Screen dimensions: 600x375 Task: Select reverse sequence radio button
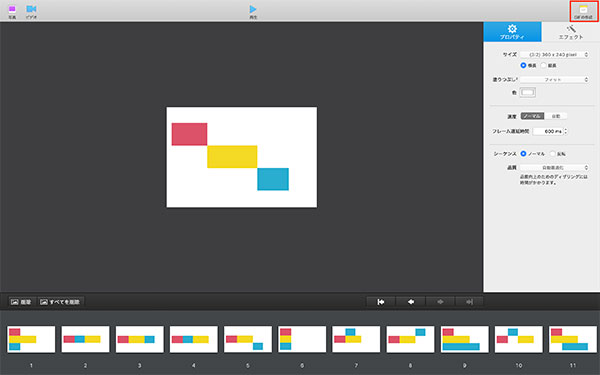[x=553, y=154]
